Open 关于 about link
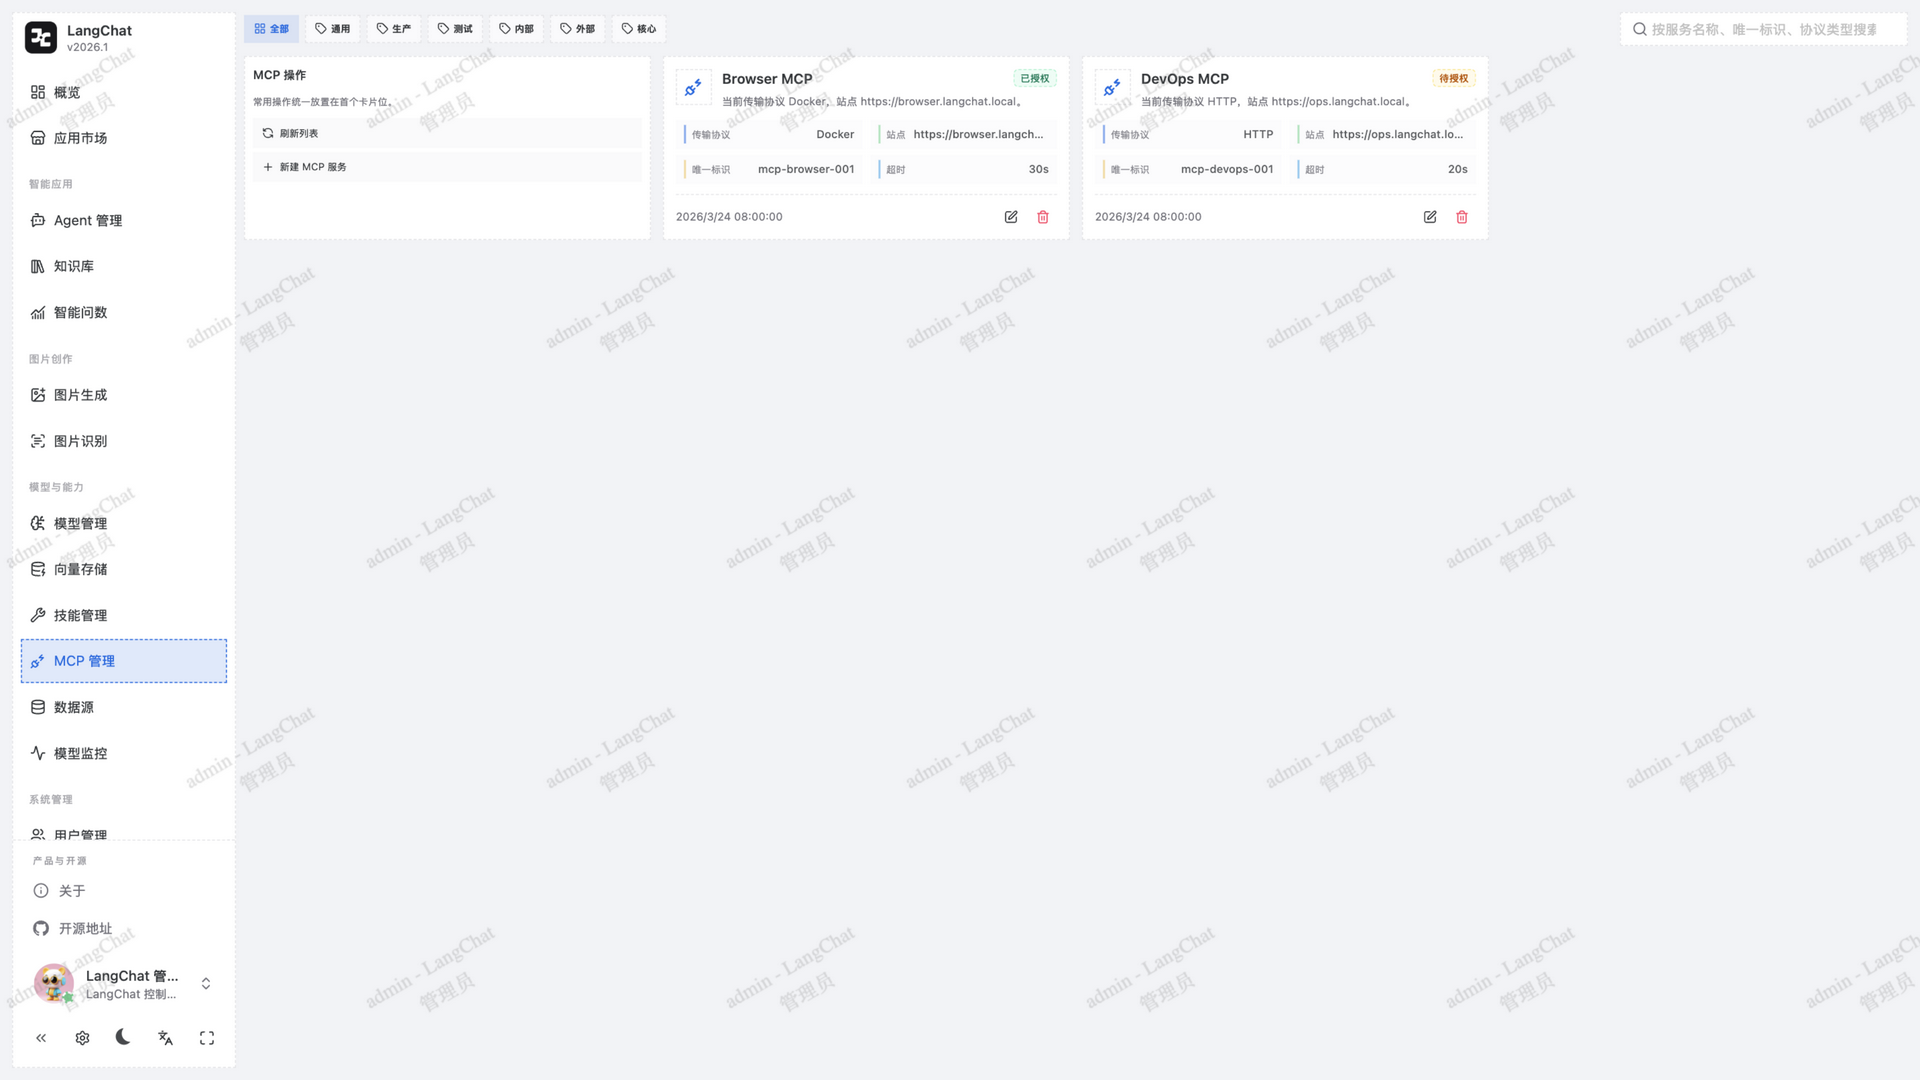Viewport: 1920px width, 1080px height. click(x=124, y=891)
